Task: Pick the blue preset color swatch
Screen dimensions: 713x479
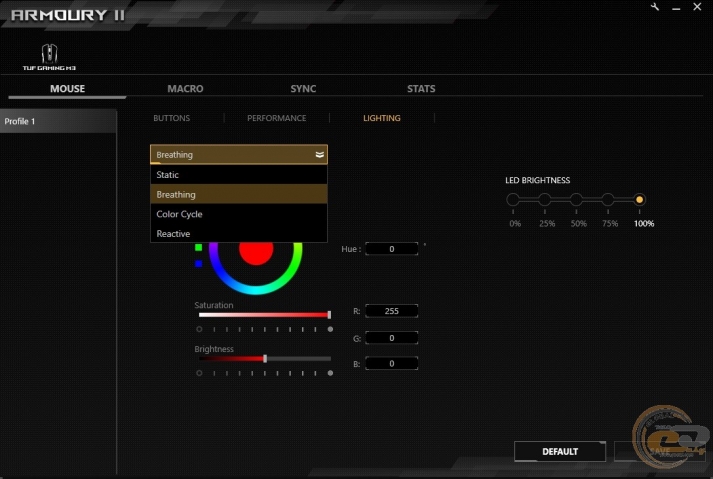Action: click(199, 264)
